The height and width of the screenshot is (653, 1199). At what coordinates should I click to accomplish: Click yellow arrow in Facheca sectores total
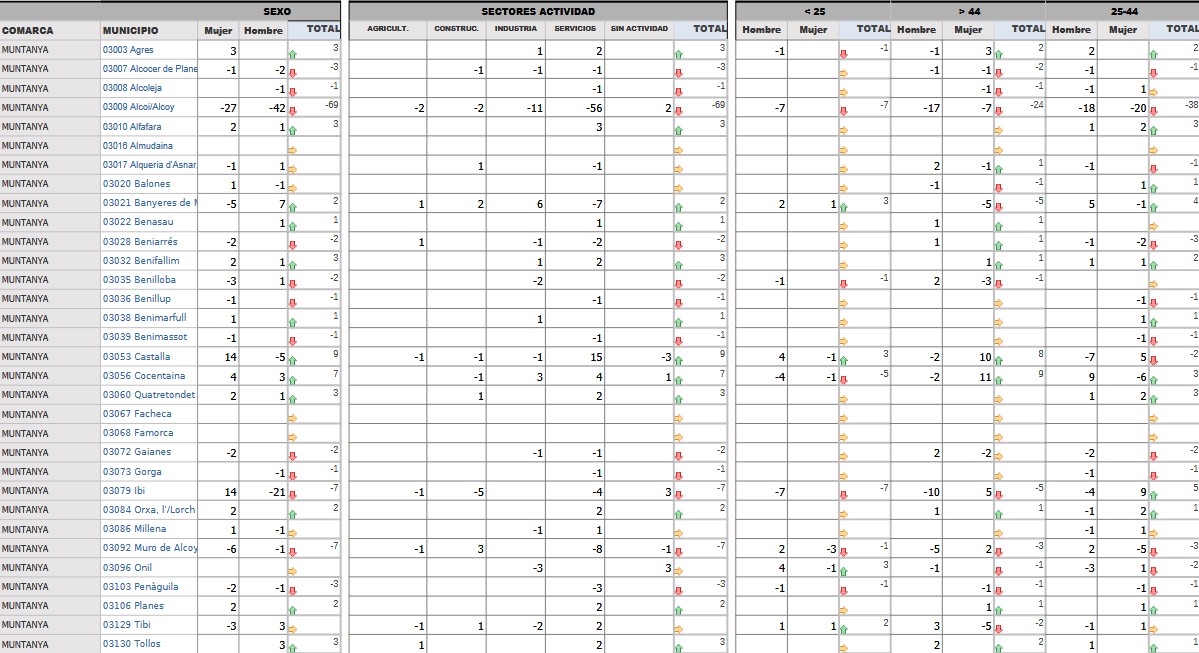(x=678, y=418)
